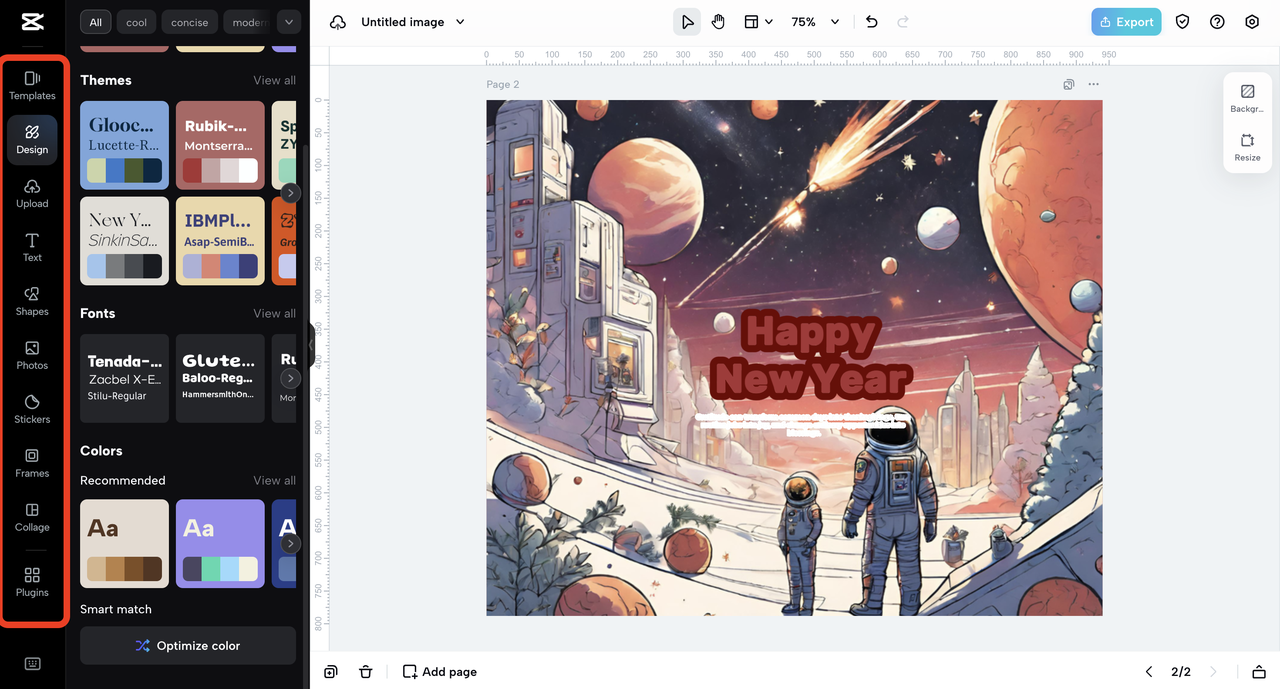Viewport: 1280px width, 689px height.
Task: Apply the New Y SinkinSa theme card
Action: pos(124,241)
